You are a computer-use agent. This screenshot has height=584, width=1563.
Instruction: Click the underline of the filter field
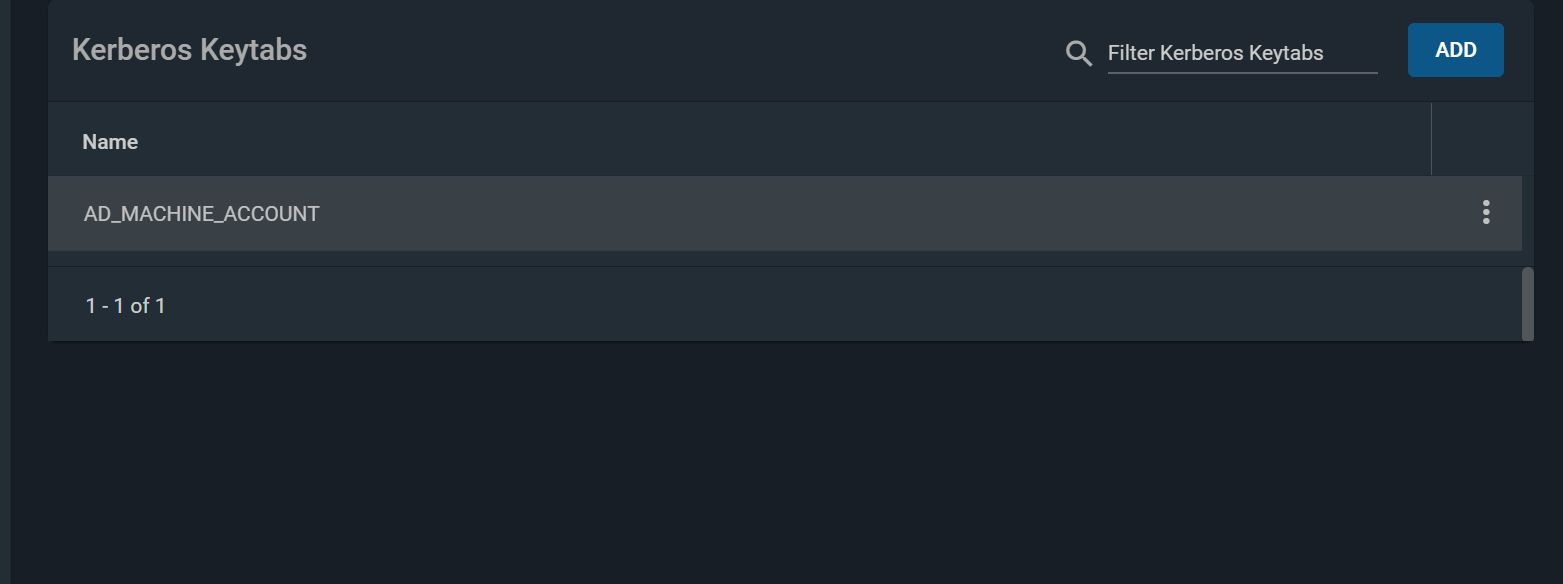pos(1242,73)
